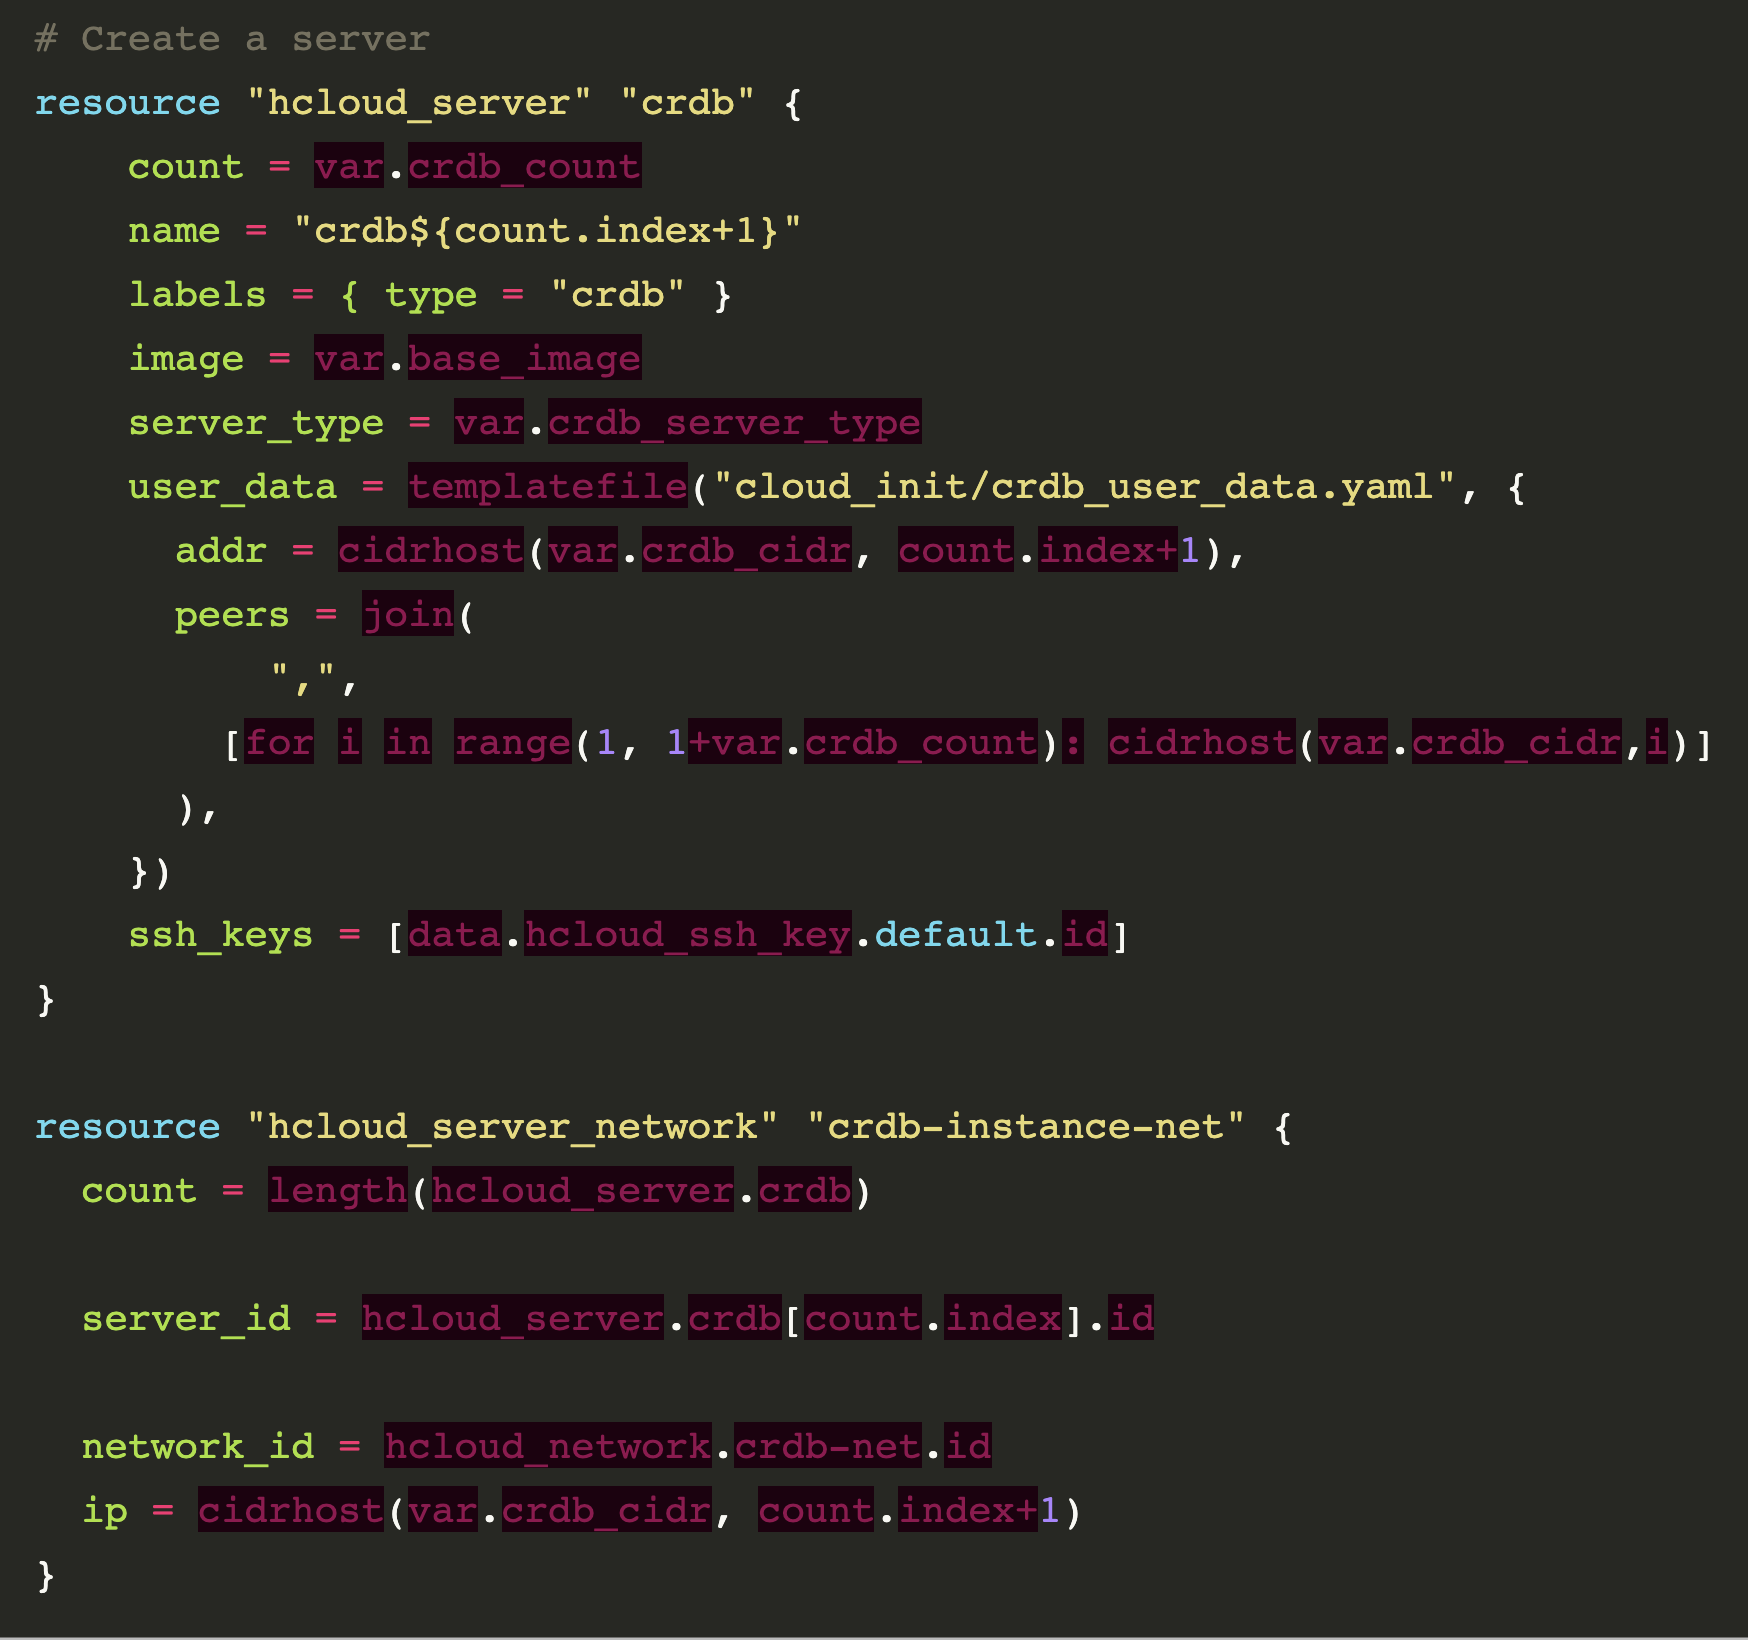Select the length function on count line

click(x=336, y=1190)
